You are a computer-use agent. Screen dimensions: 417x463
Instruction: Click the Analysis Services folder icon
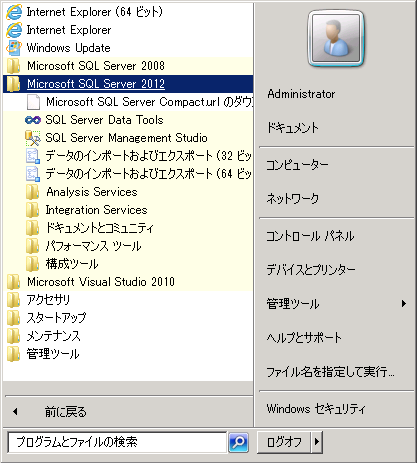33,192
